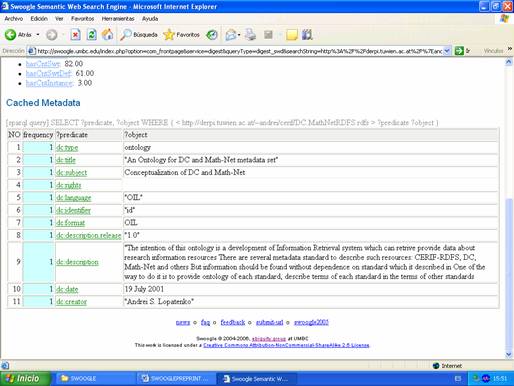Image resolution: width=514 pixels, height=386 pixels.
Task: Click the ES language indicator in the taskbar
Action: (x=458, y=379)
